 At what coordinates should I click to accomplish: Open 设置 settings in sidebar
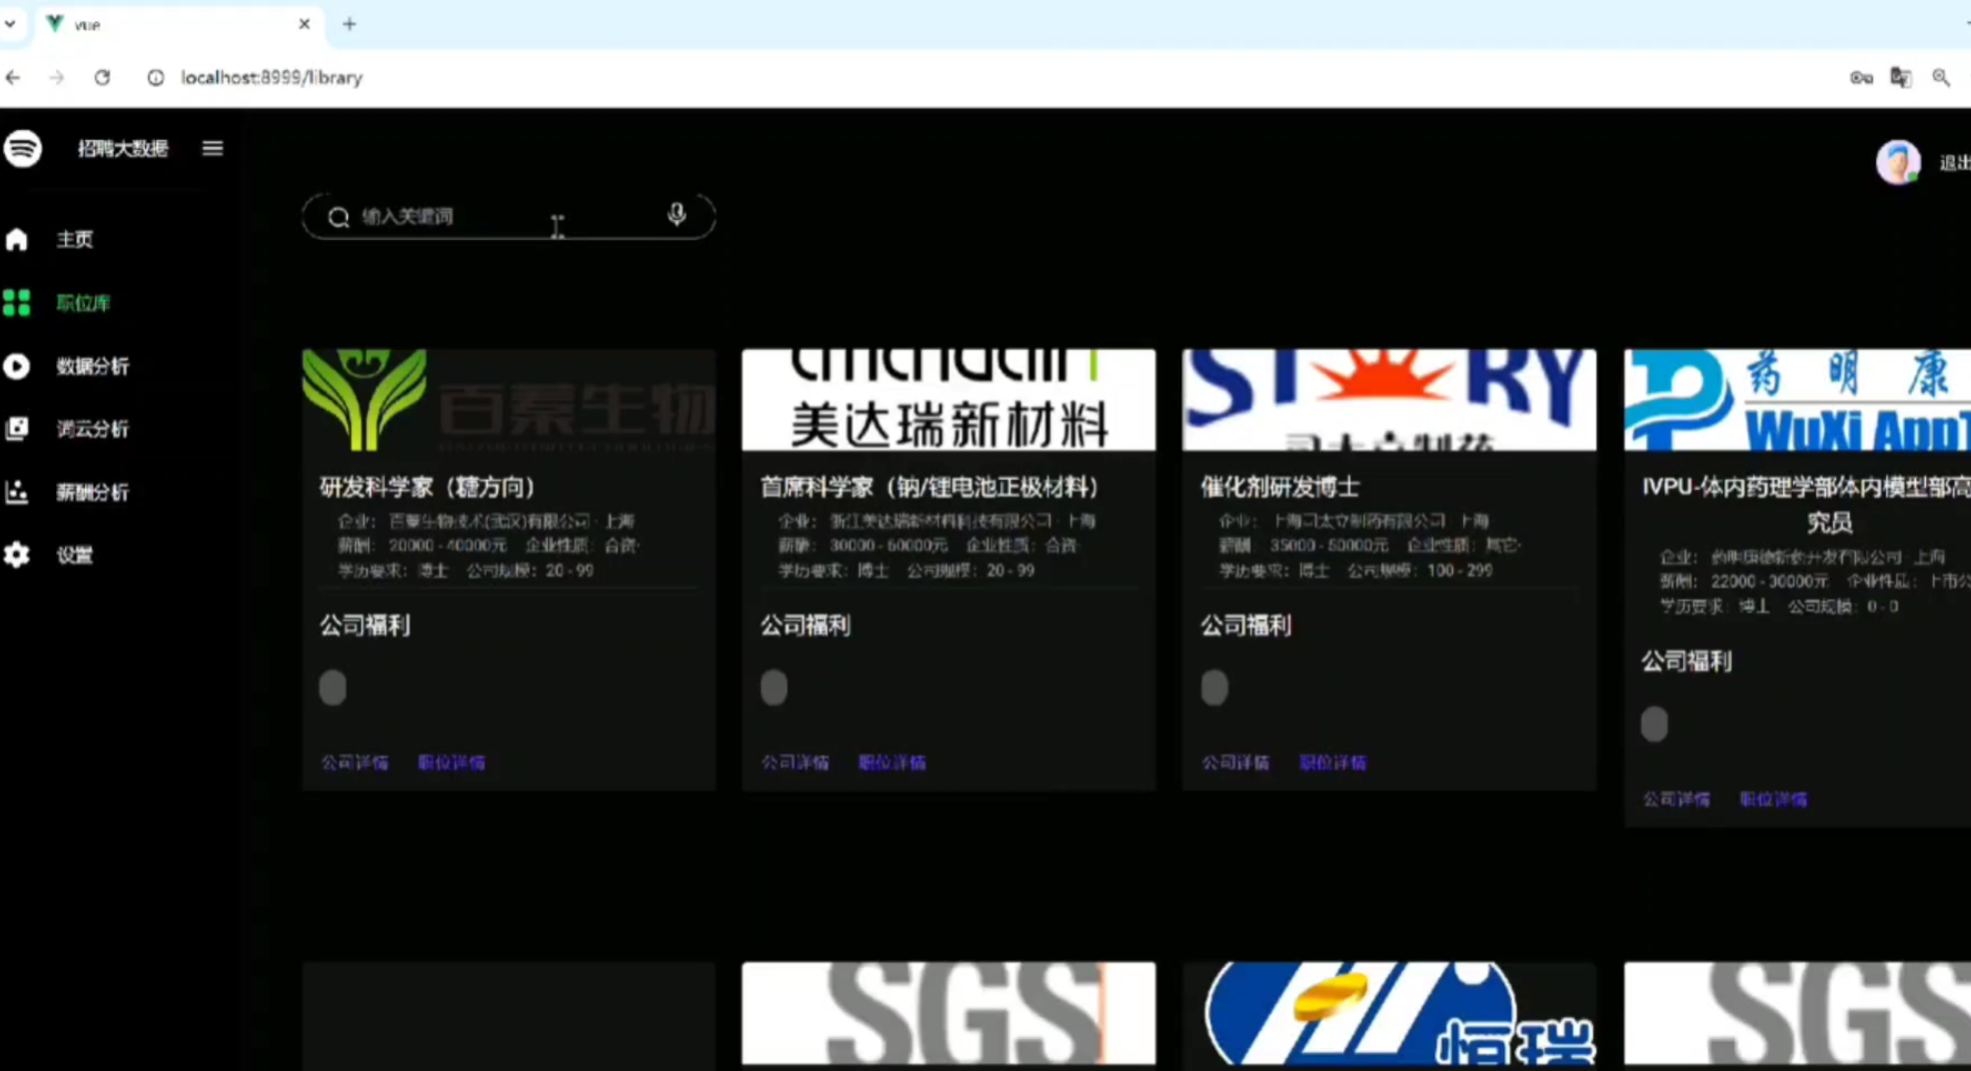coord(74,555)
